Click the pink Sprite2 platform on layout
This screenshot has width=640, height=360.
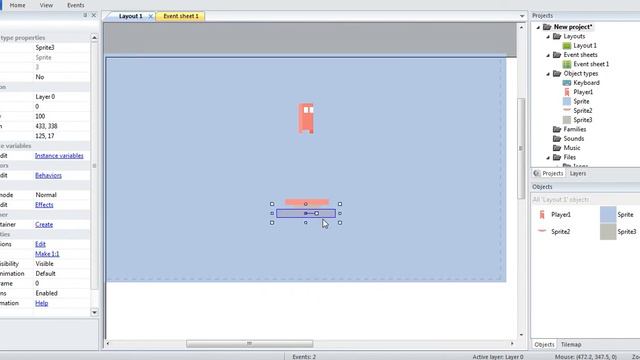pos(307,202)
